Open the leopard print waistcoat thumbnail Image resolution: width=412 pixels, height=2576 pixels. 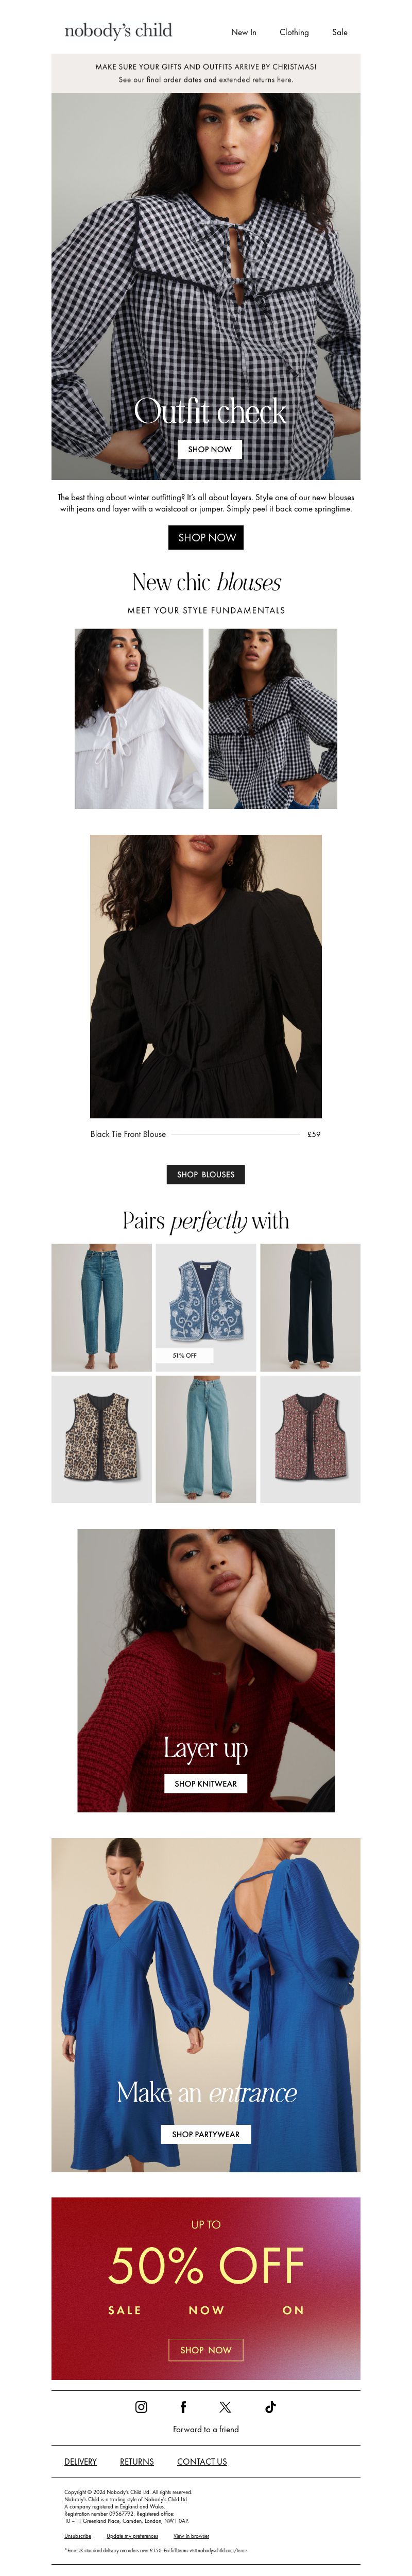coord(102,1438)
